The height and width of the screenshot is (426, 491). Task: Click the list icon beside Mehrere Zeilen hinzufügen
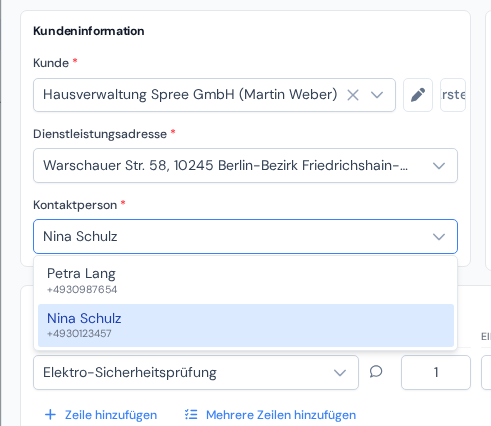191,415
